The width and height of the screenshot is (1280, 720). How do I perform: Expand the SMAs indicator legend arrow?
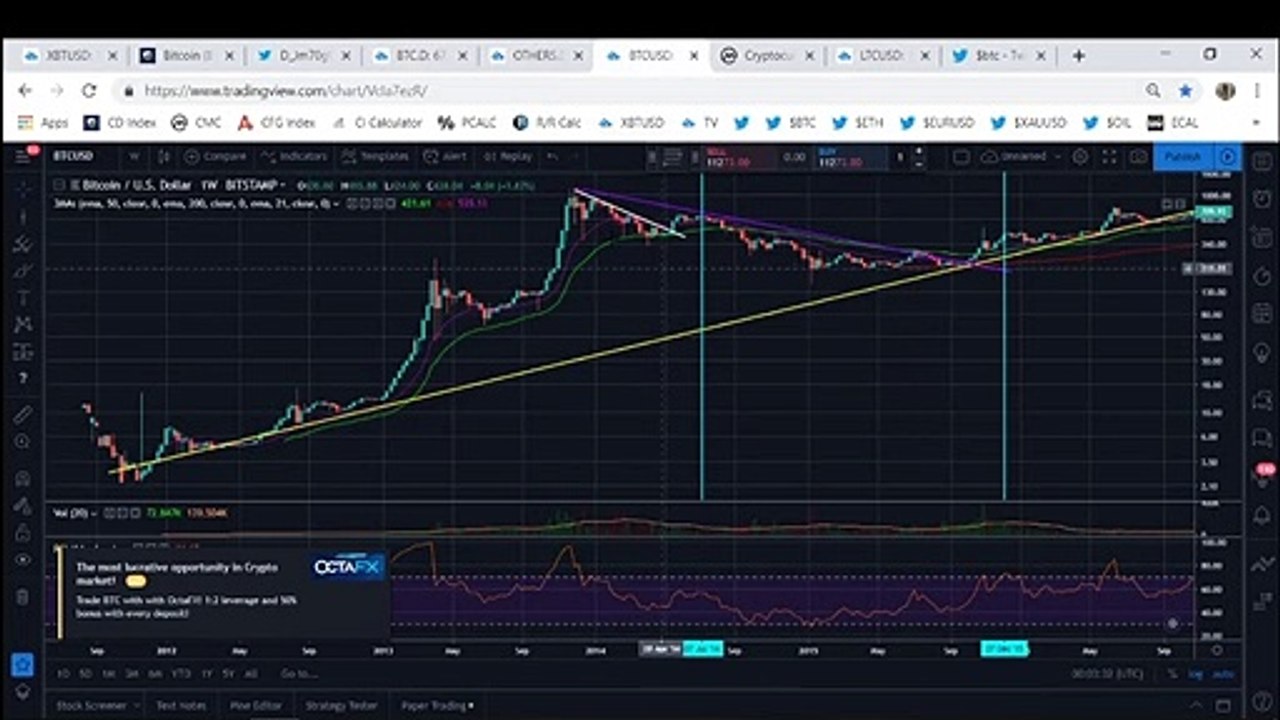pyautogui.click(x=336, y=203)
